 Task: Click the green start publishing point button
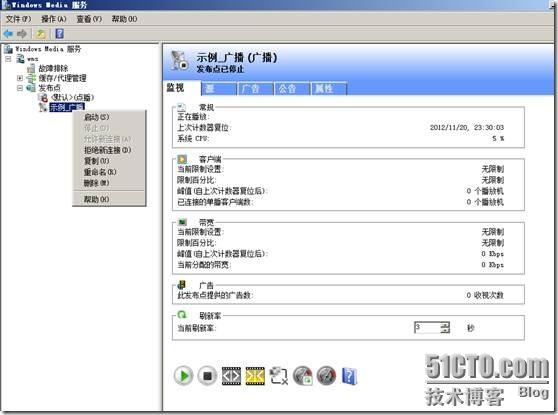[x=184, y=375]
